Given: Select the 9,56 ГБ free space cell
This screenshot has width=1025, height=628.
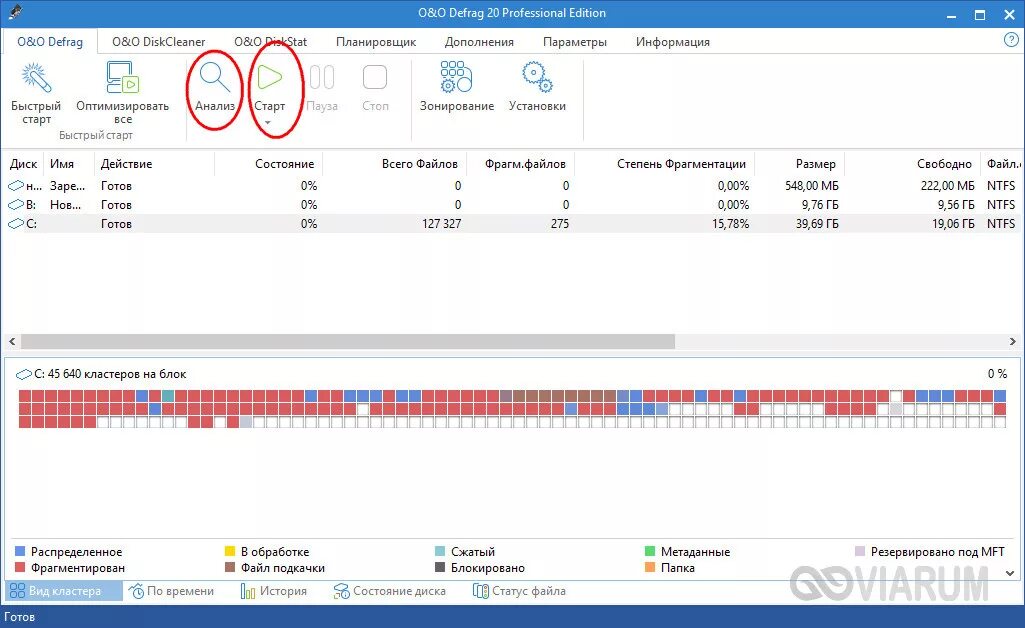Looking at the screenshot, I should [956, 205].
